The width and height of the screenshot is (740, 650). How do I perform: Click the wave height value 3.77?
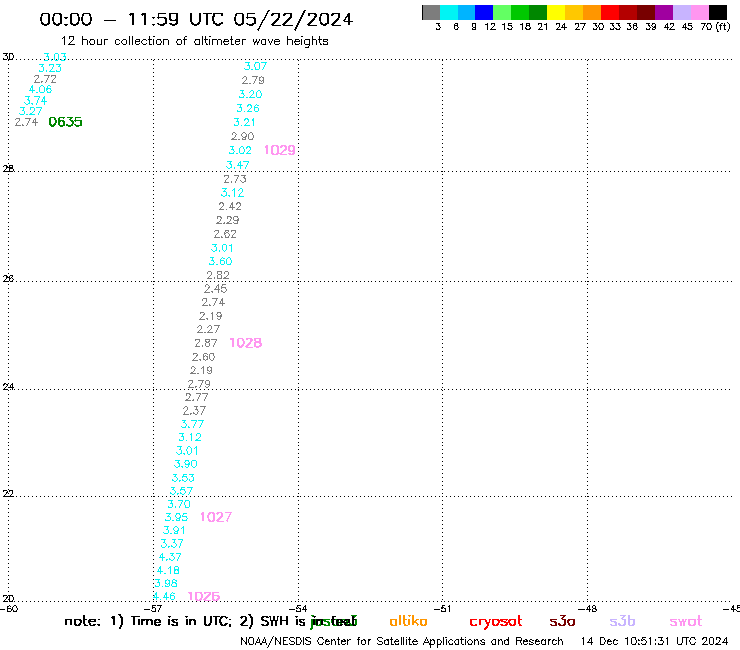192,424
